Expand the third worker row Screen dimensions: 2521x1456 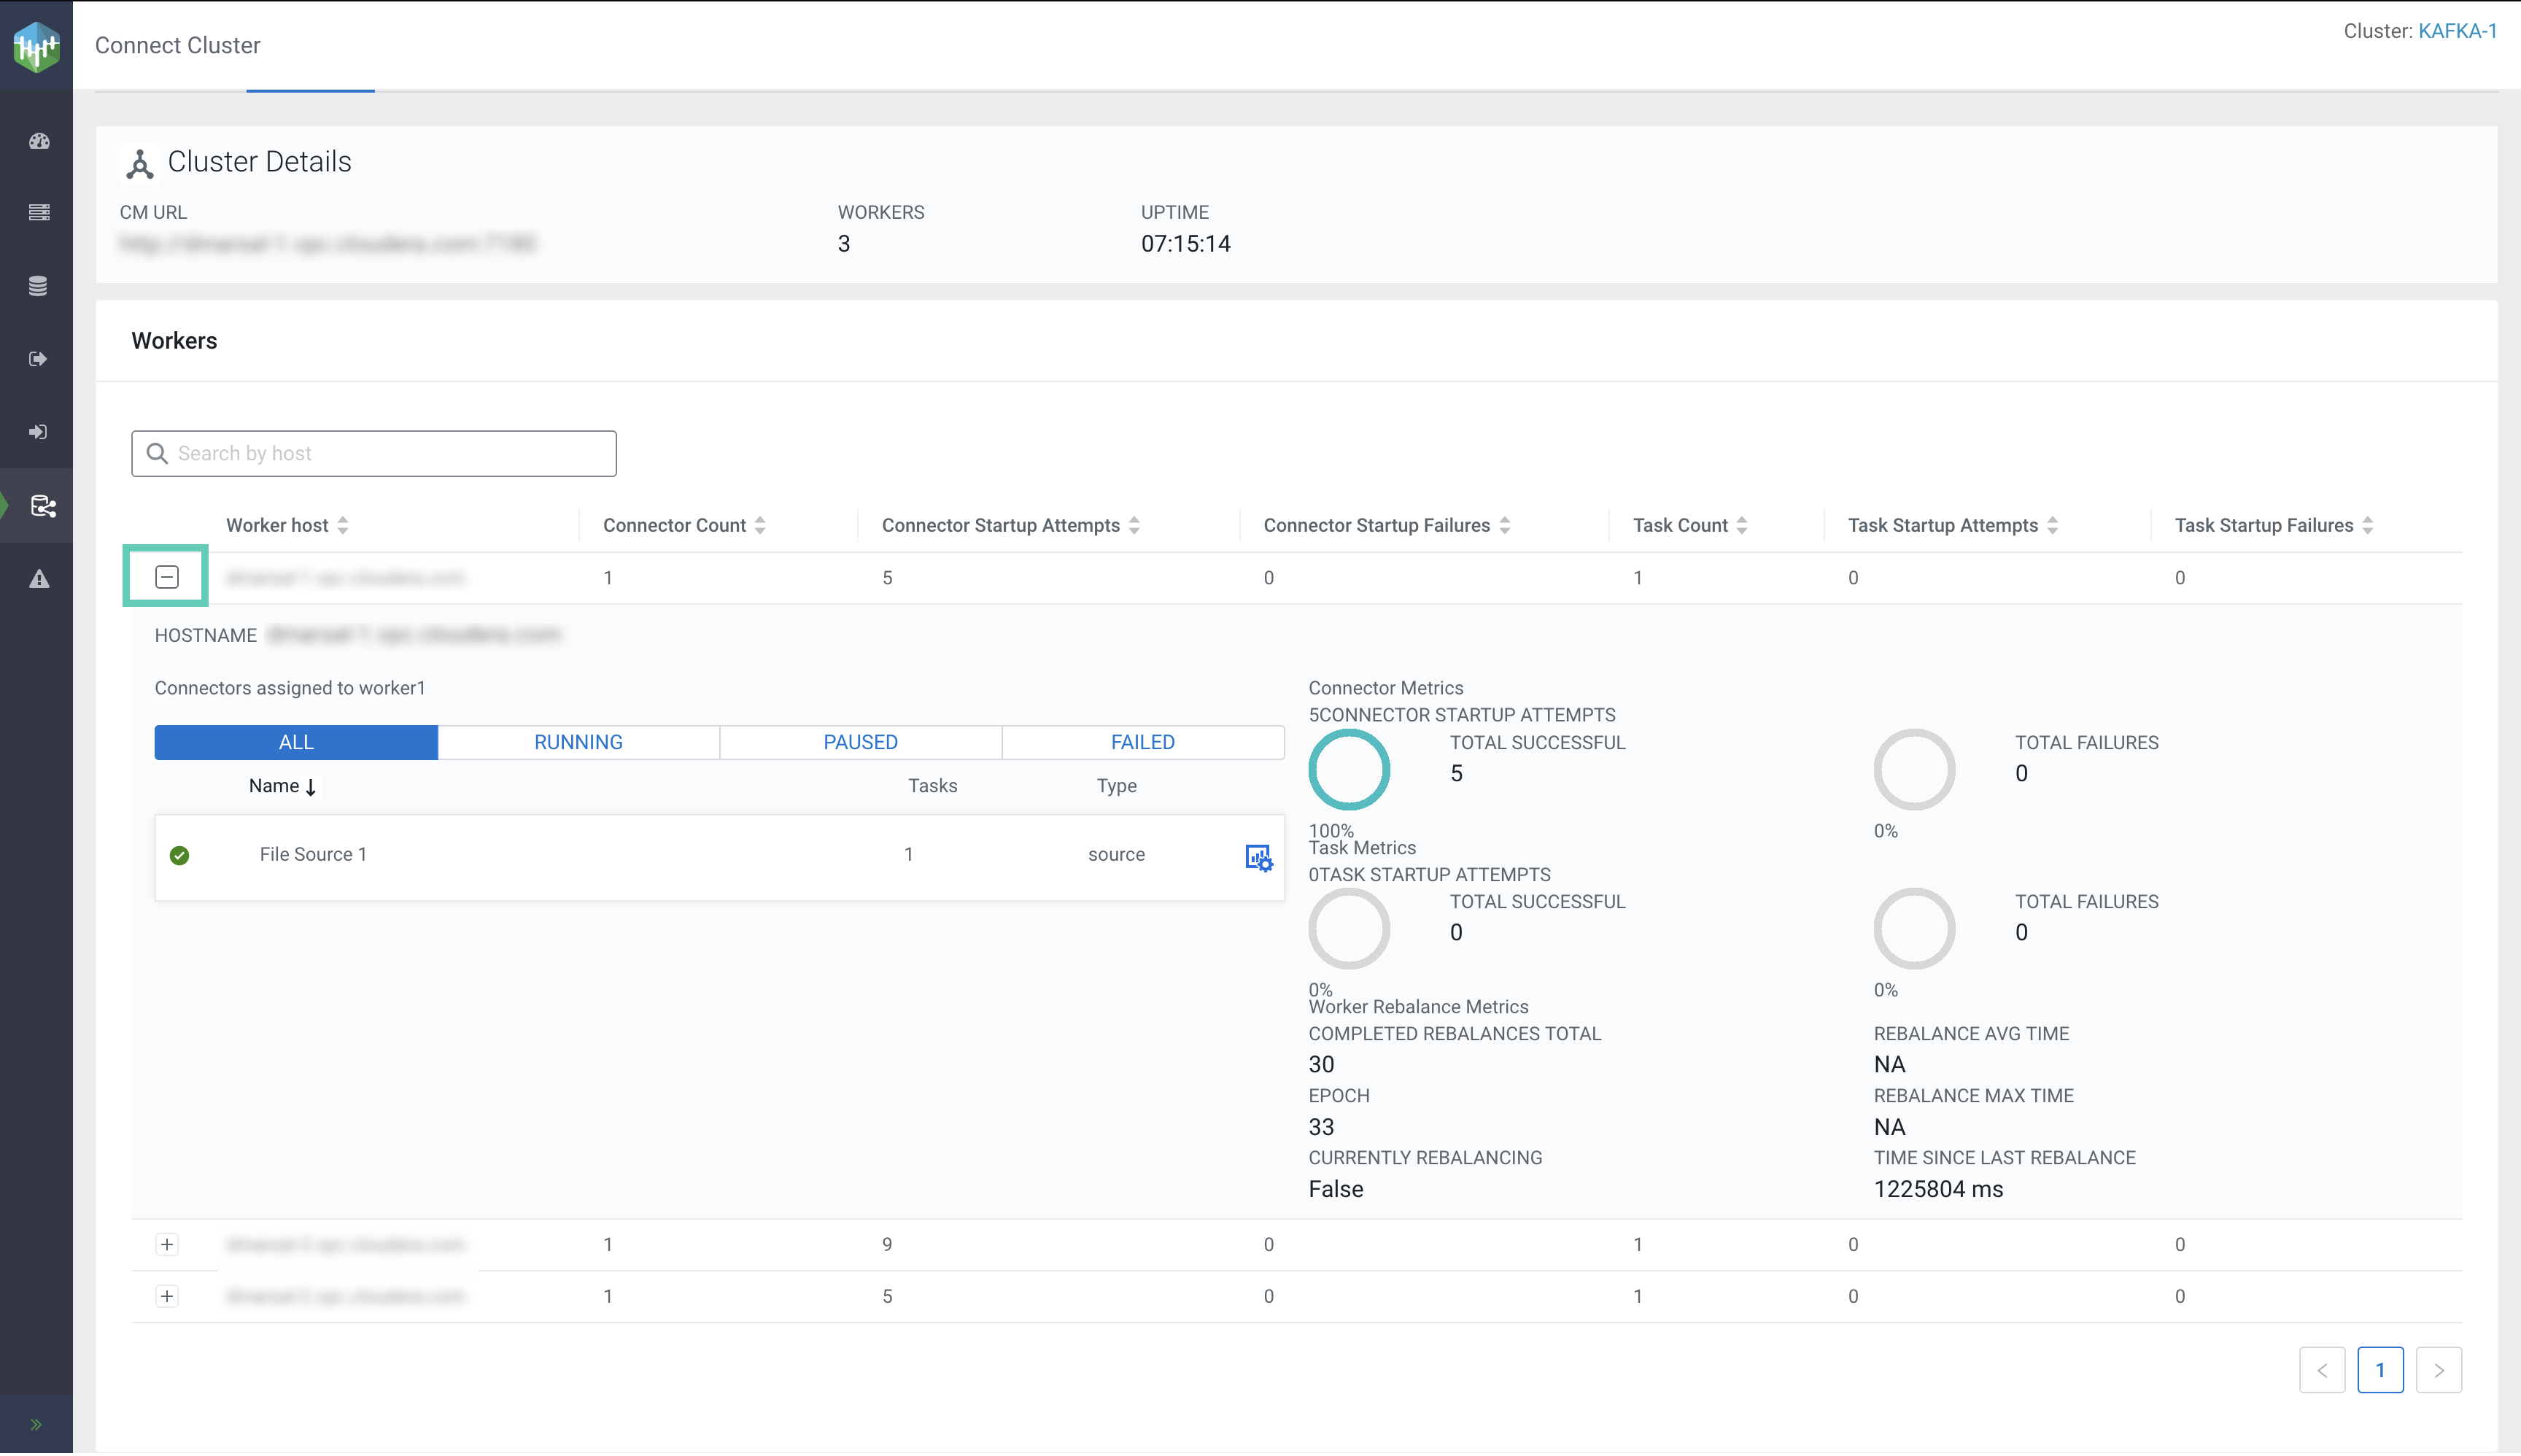(167, 1296)
